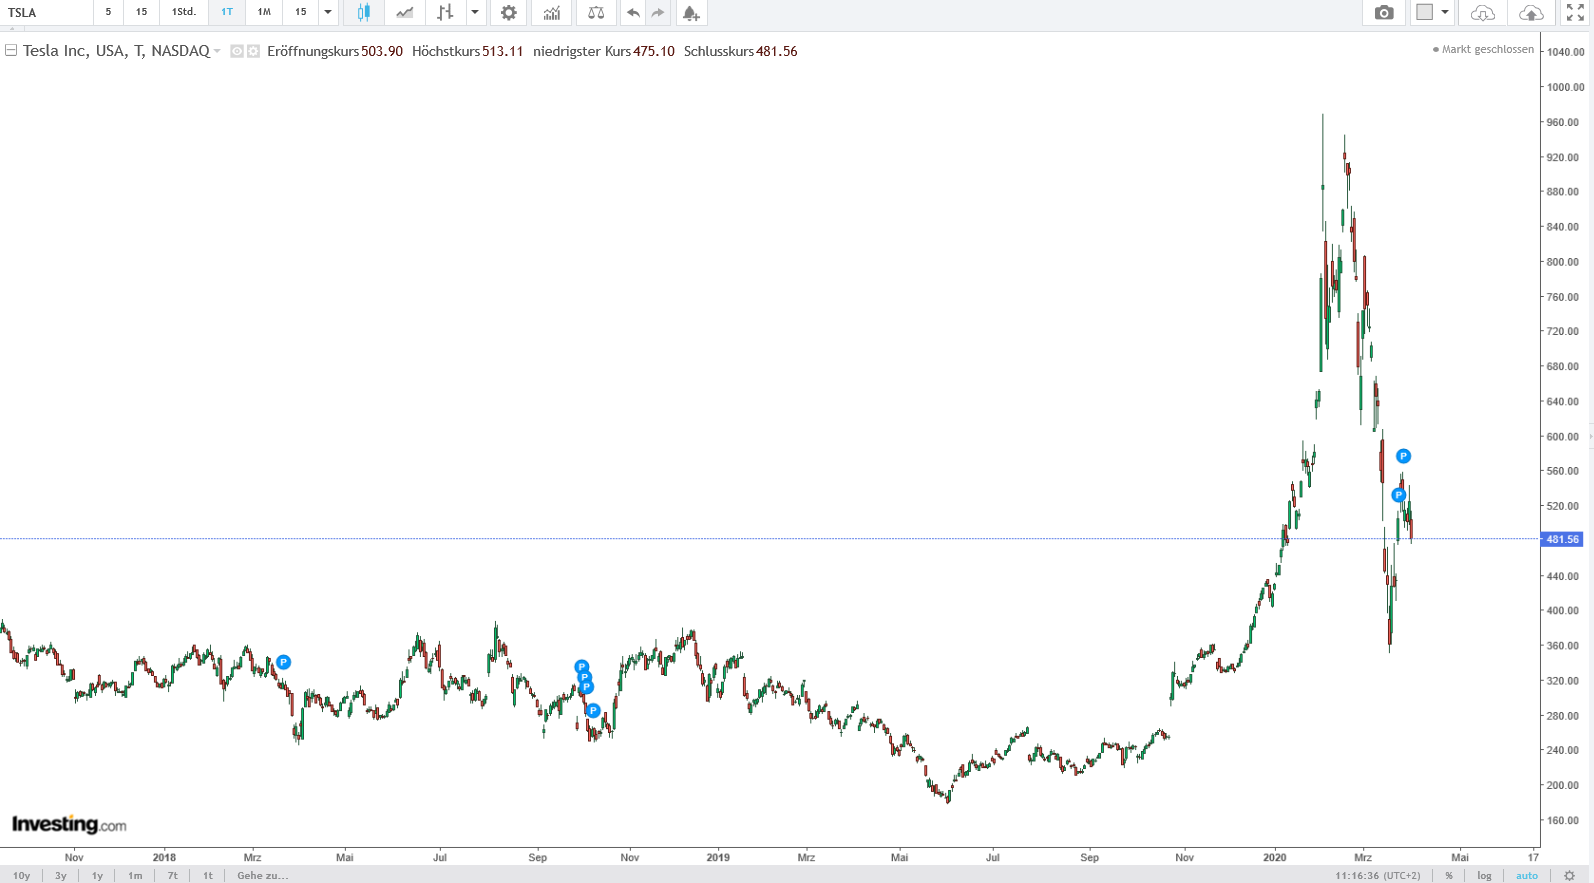The width and height of the screenshot is (1594, 883).
Task: Select the candlestick chart type icon
Action: tap(363, 13)
